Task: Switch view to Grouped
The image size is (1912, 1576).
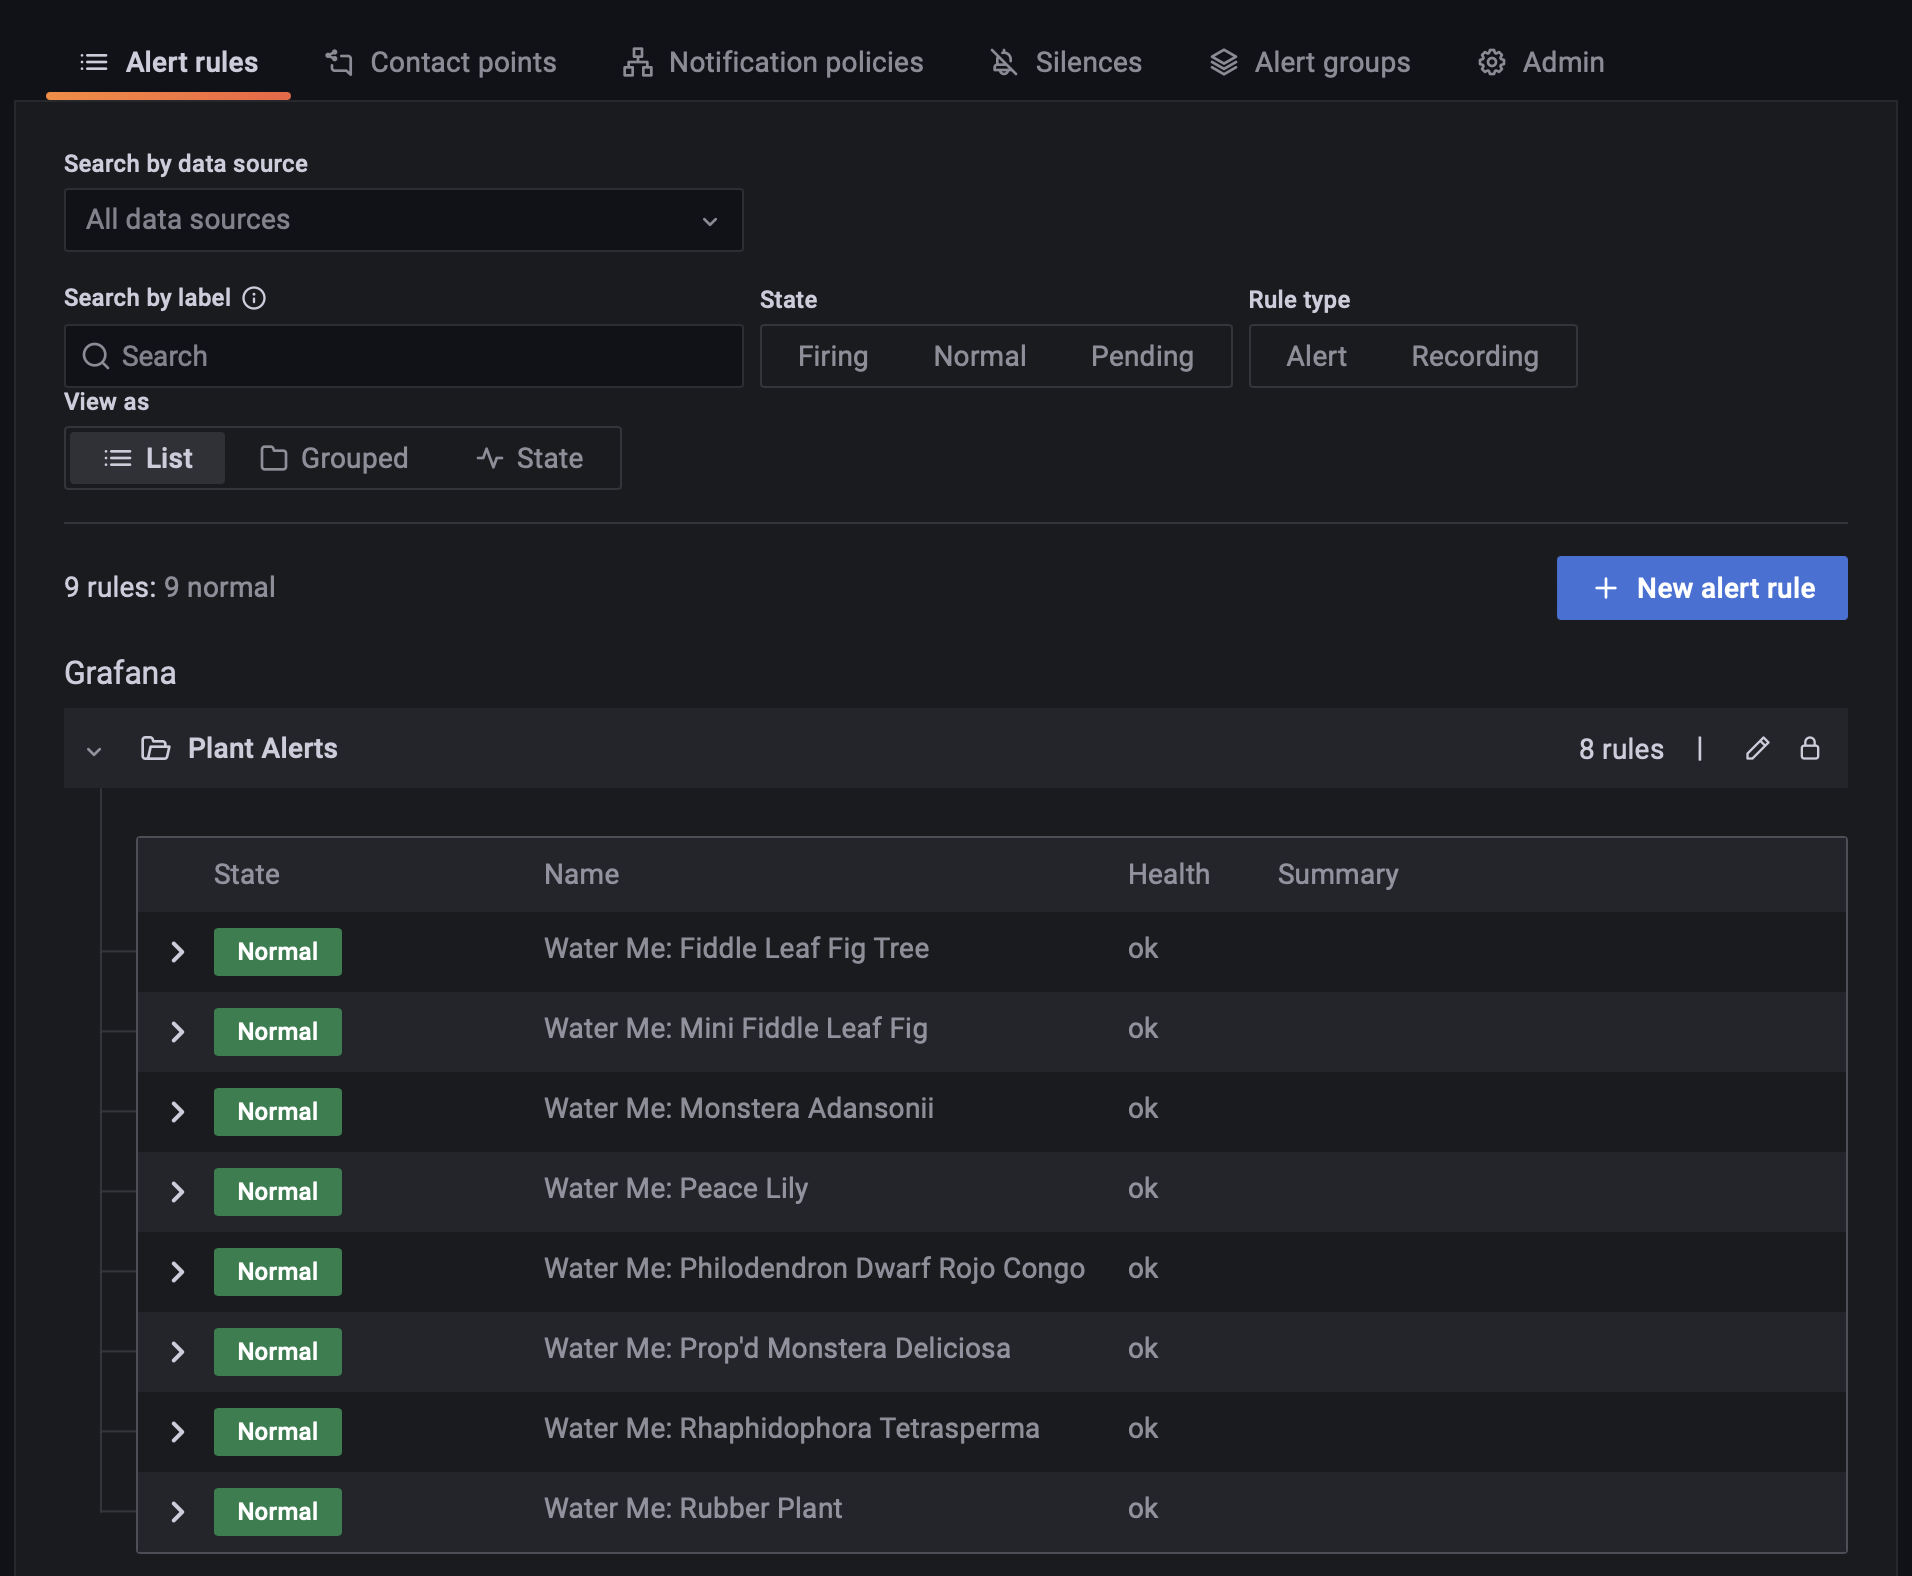Action: click(334, 458)
